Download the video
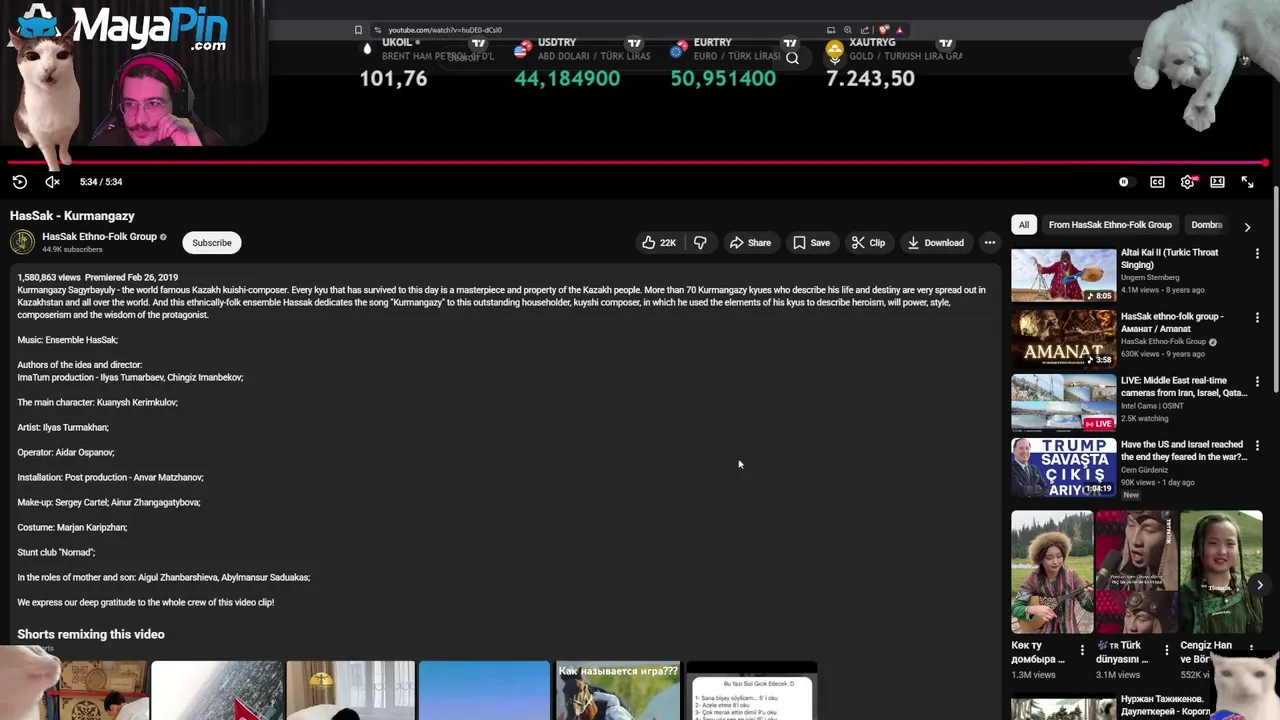The height and width of the screenshot is (720, 1280). click(936, 243)
